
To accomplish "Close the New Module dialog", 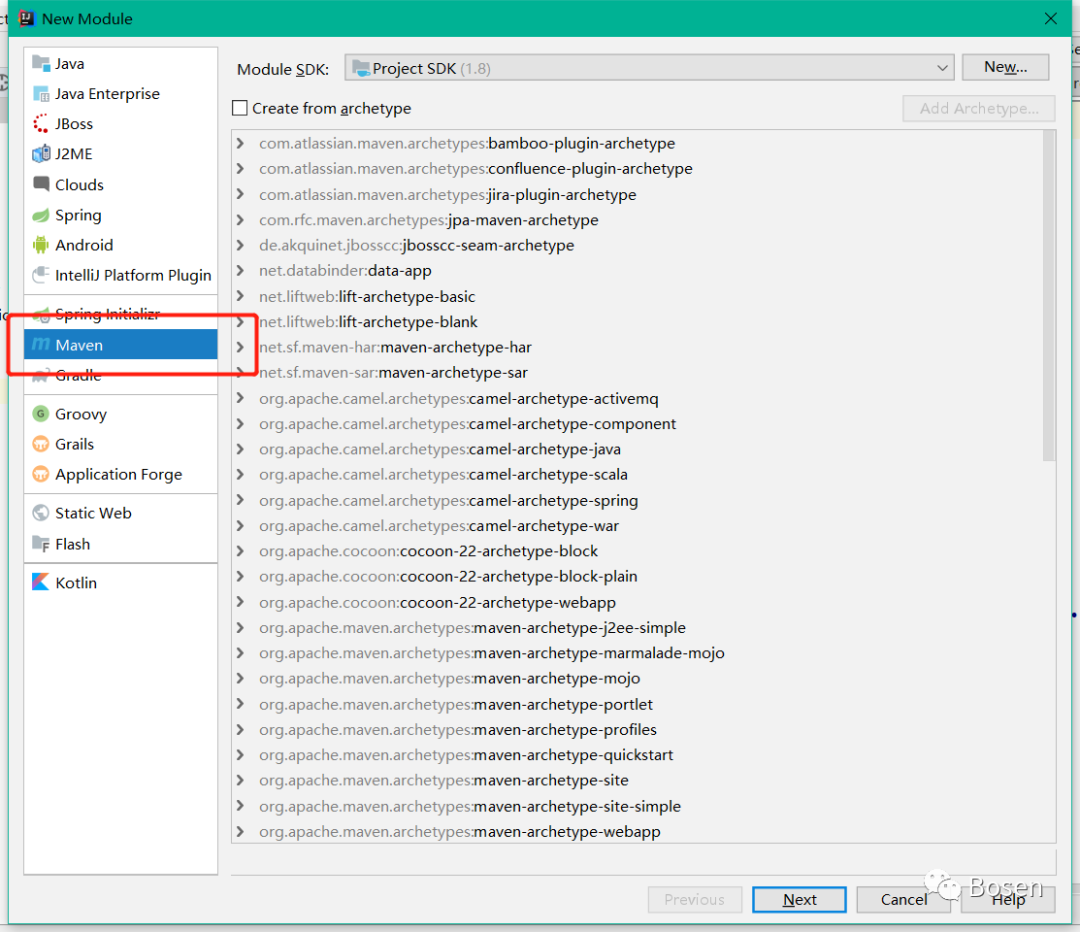I will click(x=1050, y=19).
